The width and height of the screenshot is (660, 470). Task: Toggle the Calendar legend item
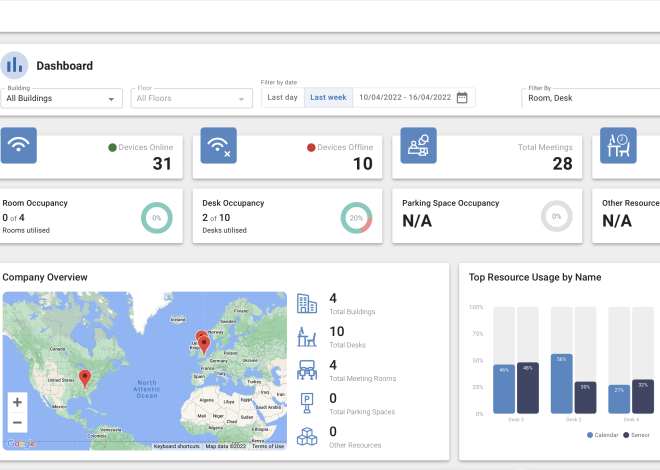coord(603,435)
